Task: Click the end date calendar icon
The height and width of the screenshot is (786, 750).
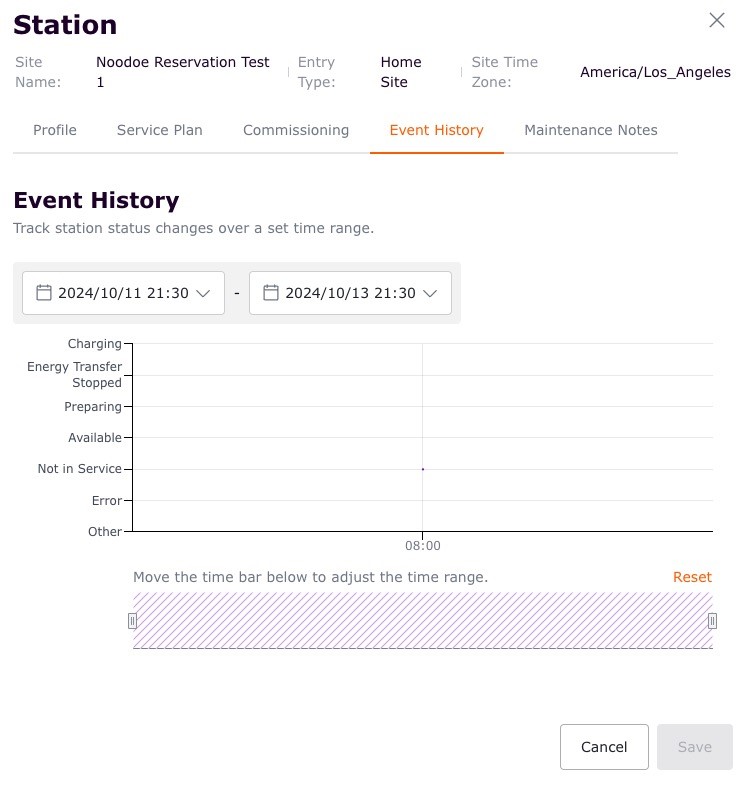Action: point(270,293)
